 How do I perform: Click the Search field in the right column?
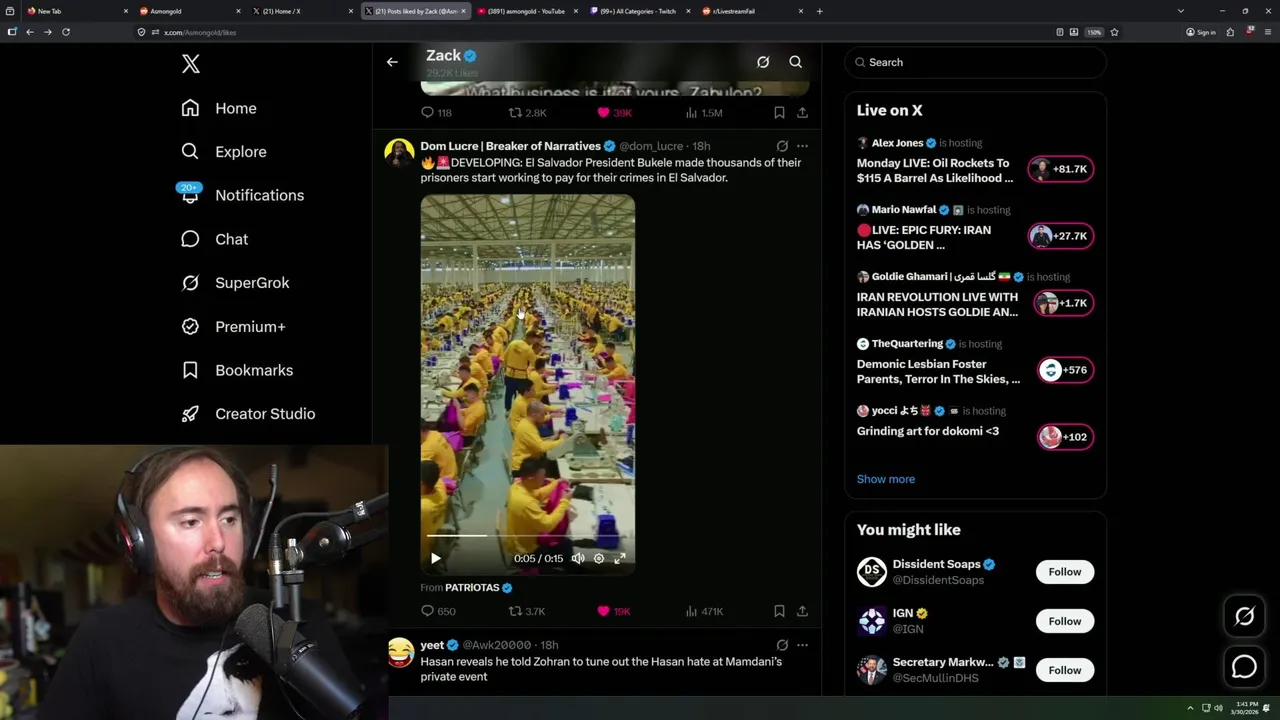975,62
